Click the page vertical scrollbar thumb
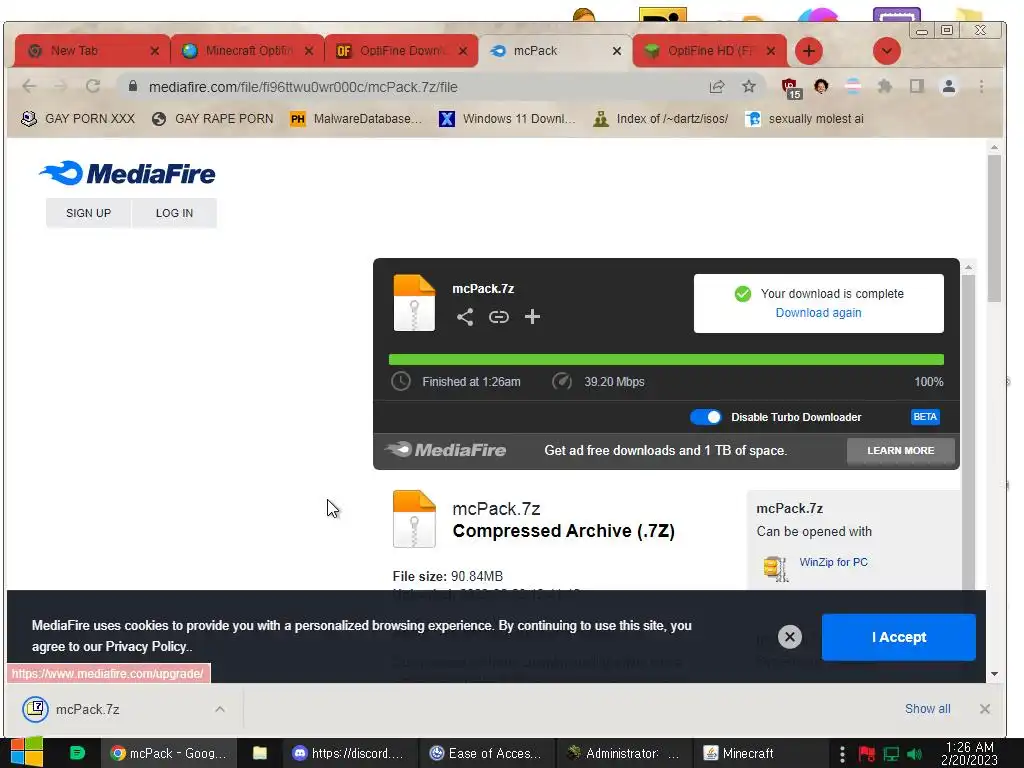1024x768 pixels. [x=994, y=229]
